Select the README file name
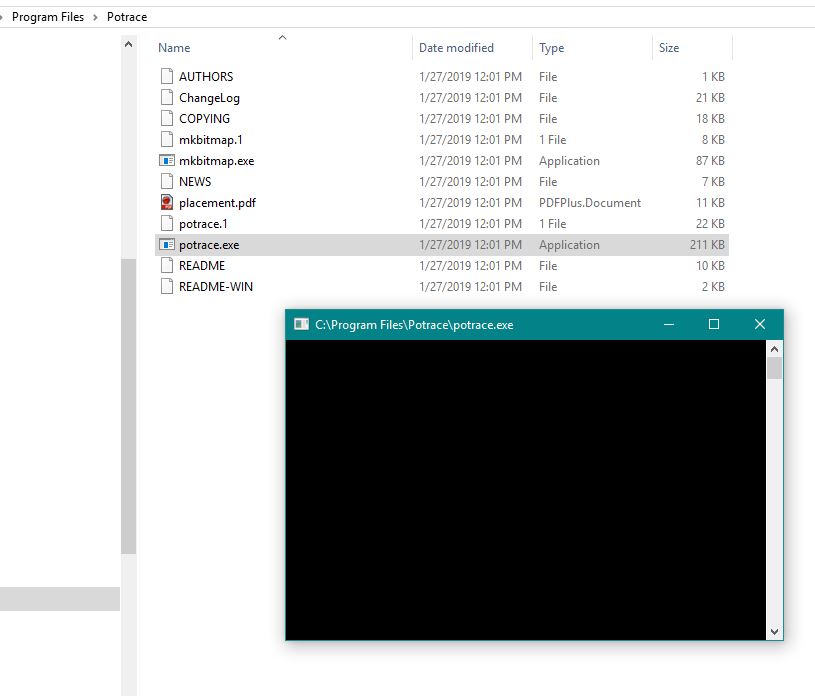 click(x=202, y=266)
